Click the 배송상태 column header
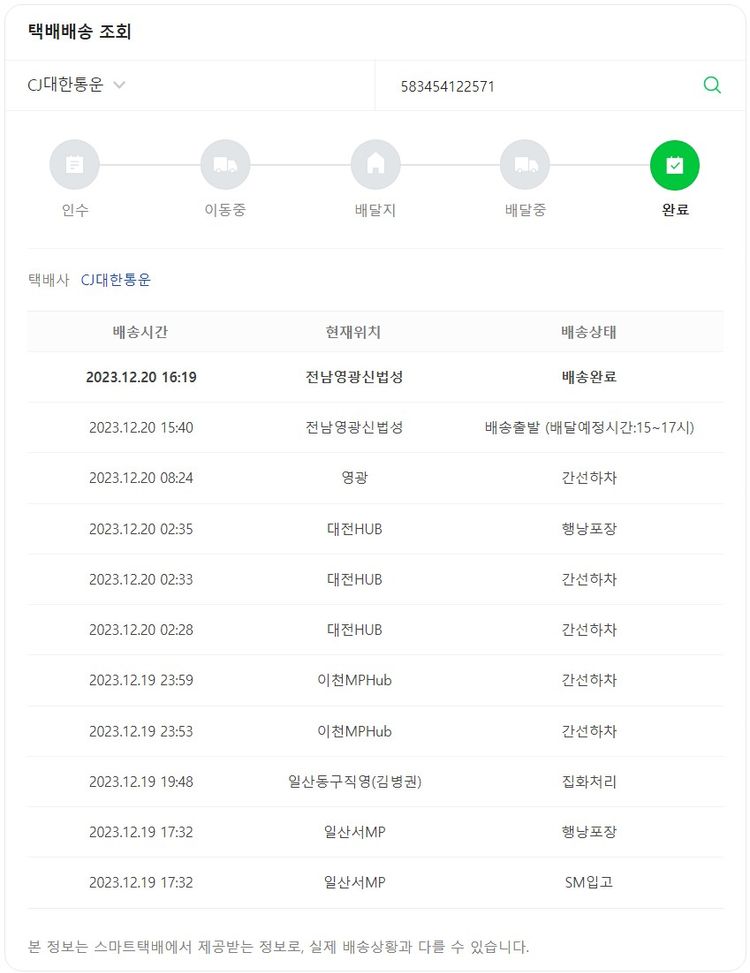 coord(589,332)
